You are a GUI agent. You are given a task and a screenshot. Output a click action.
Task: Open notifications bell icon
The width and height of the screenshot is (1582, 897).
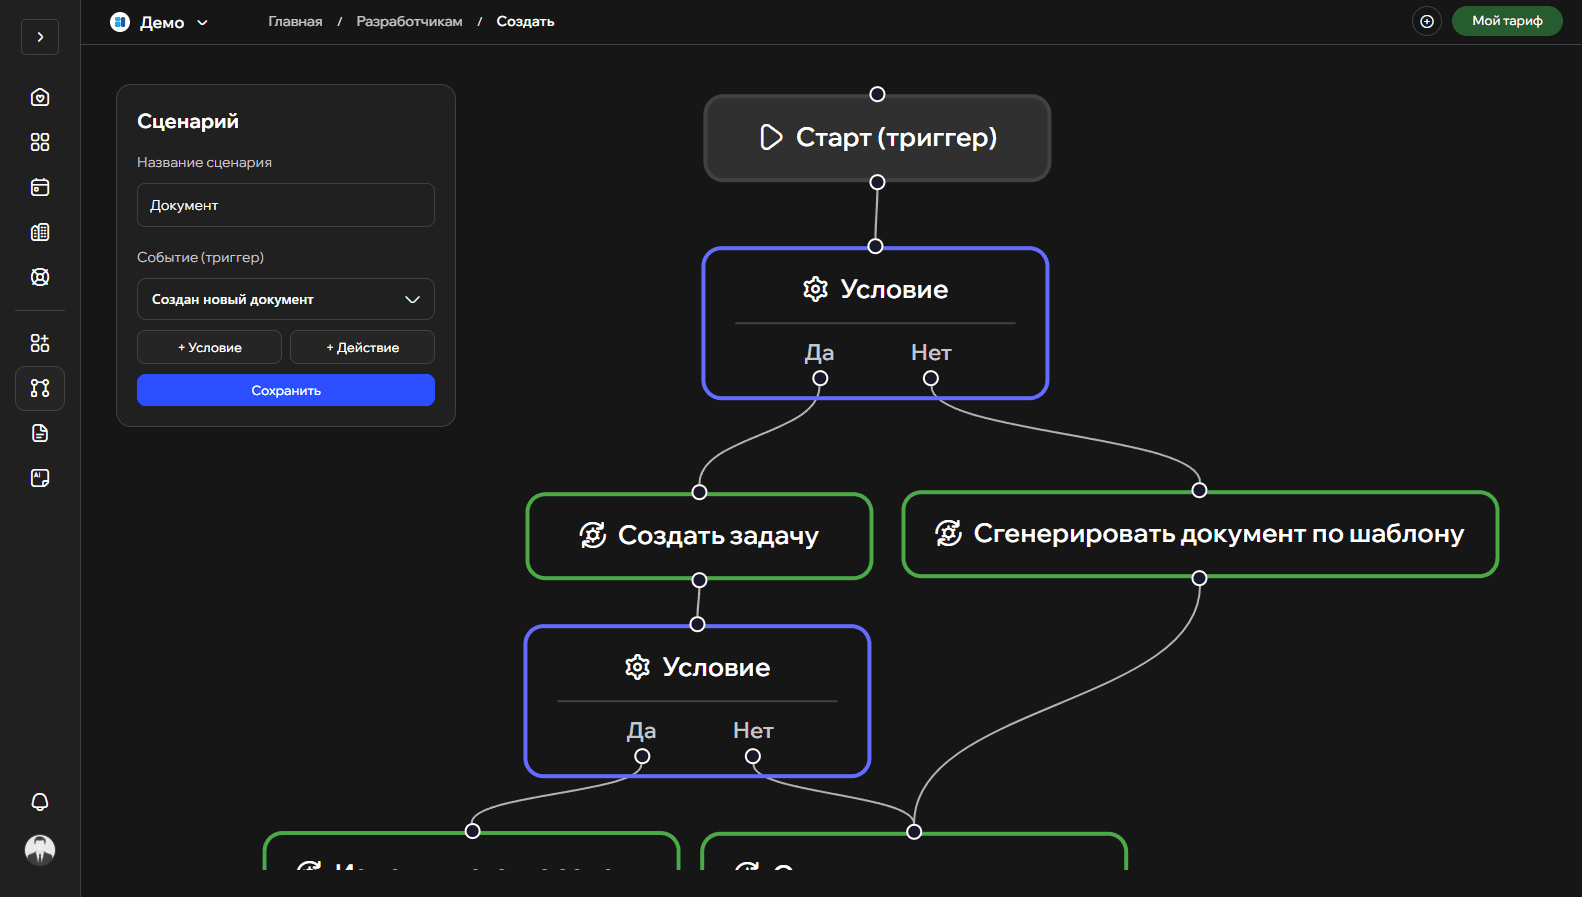point(40,802)
